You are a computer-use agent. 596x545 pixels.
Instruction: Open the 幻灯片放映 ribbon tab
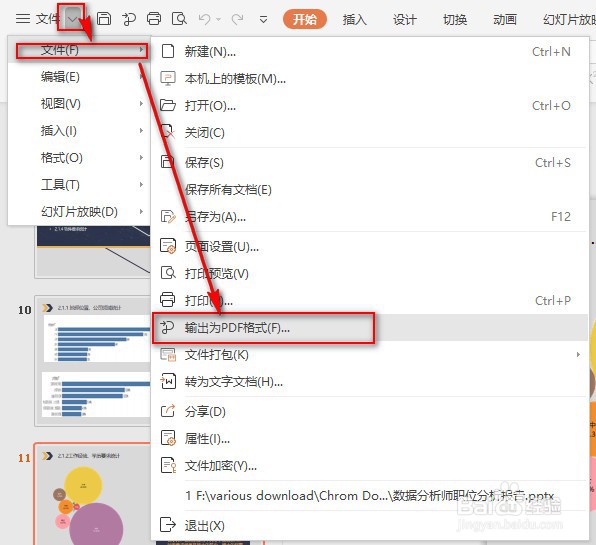coord(569,19)
